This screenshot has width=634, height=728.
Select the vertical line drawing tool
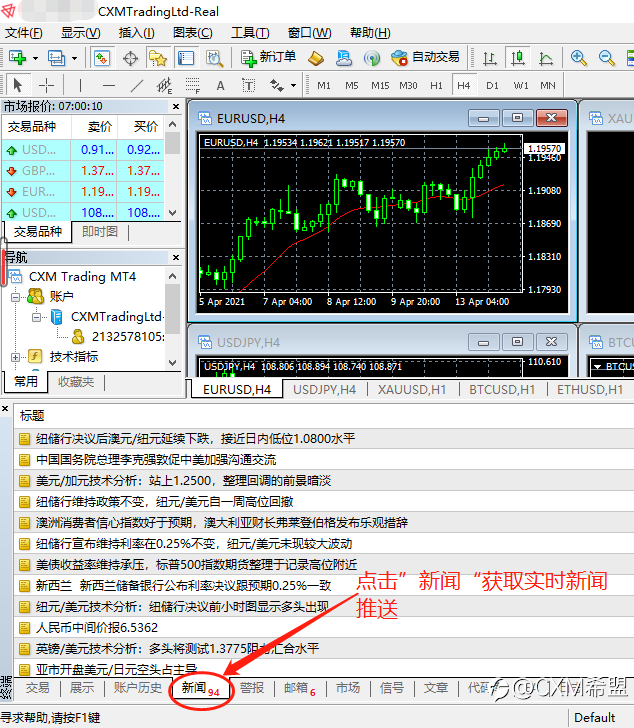click(80, 85)
